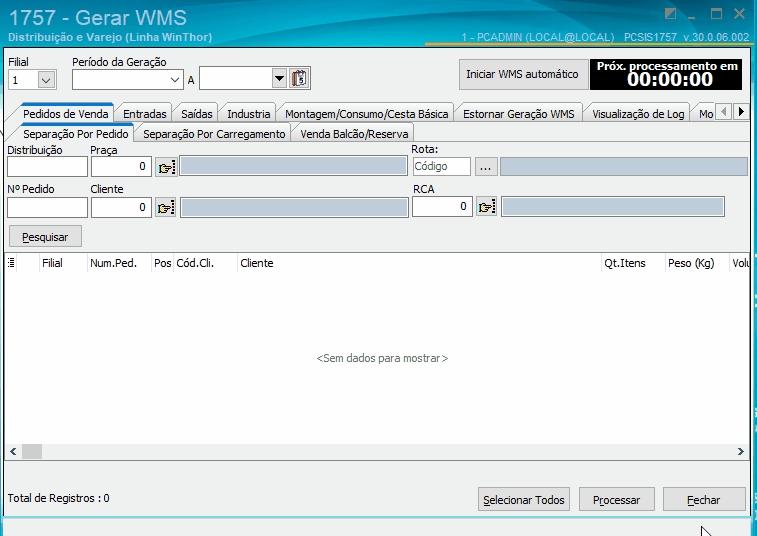This screenshot has width=757, height=536.
Task: Click the Selecionar Todos button
Action: (x=524, y=500)
